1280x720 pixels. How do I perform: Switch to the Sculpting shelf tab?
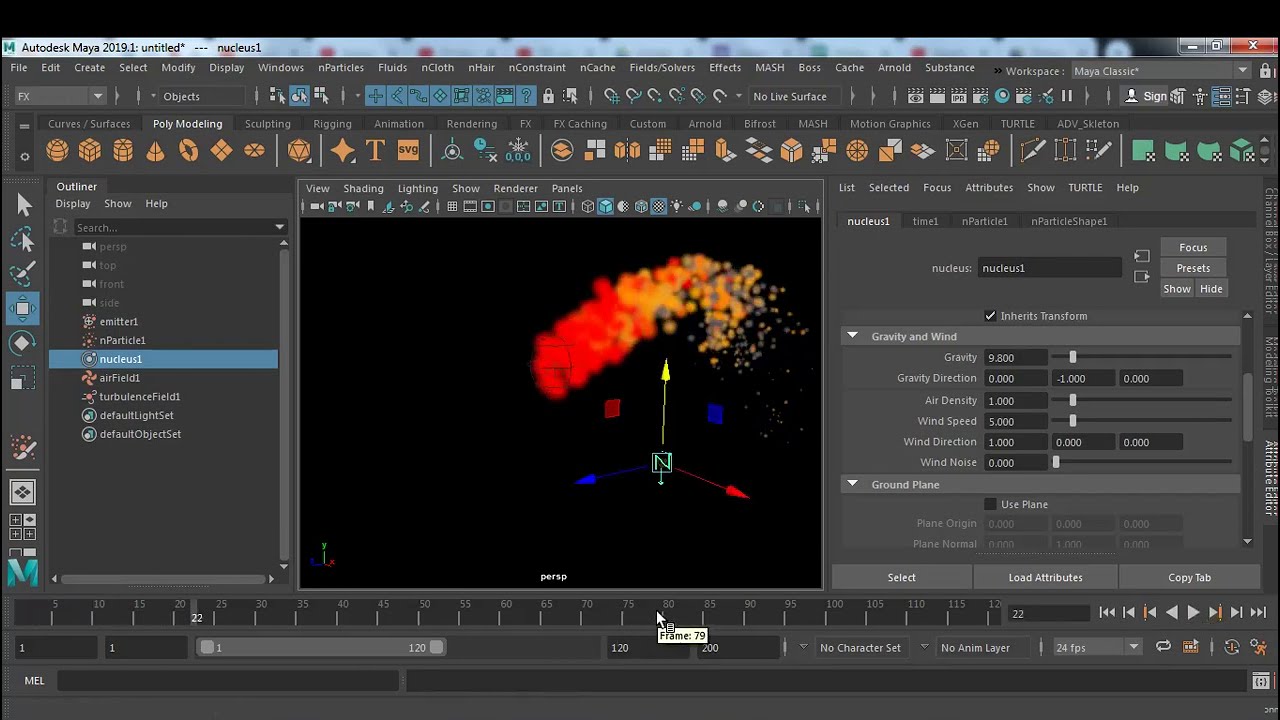pos(268,124)
